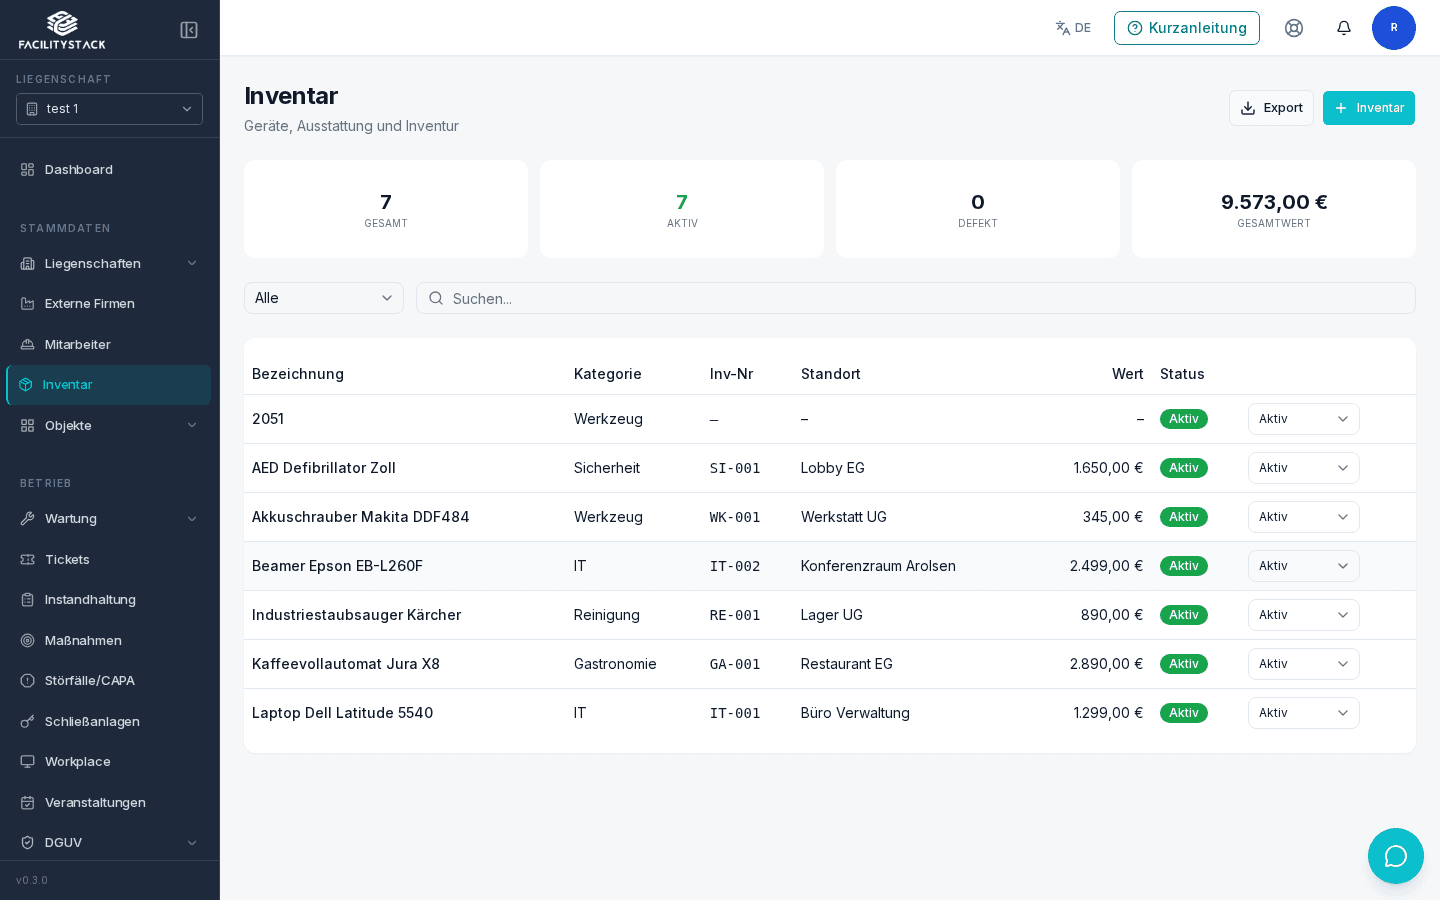The height and width of the screenshot is (900, 1440).
Task: Collapse the sidebar with the panel icon
Action: click(x=189, y=30)
